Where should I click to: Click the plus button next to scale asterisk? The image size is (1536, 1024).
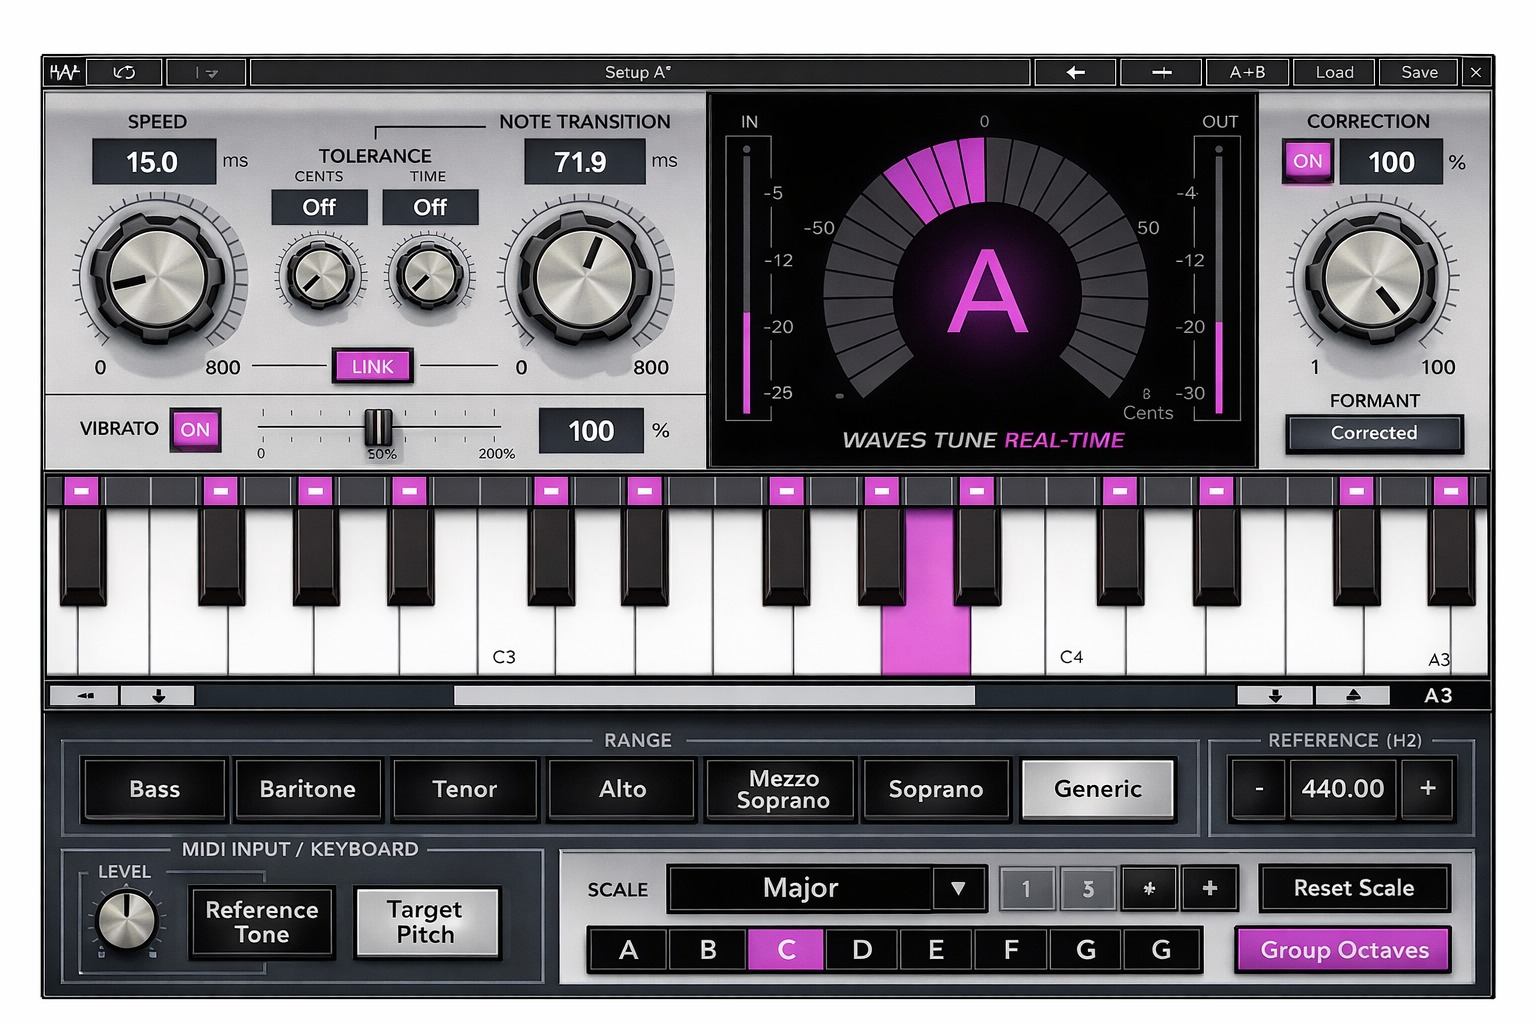click(x=1209, y=888)
